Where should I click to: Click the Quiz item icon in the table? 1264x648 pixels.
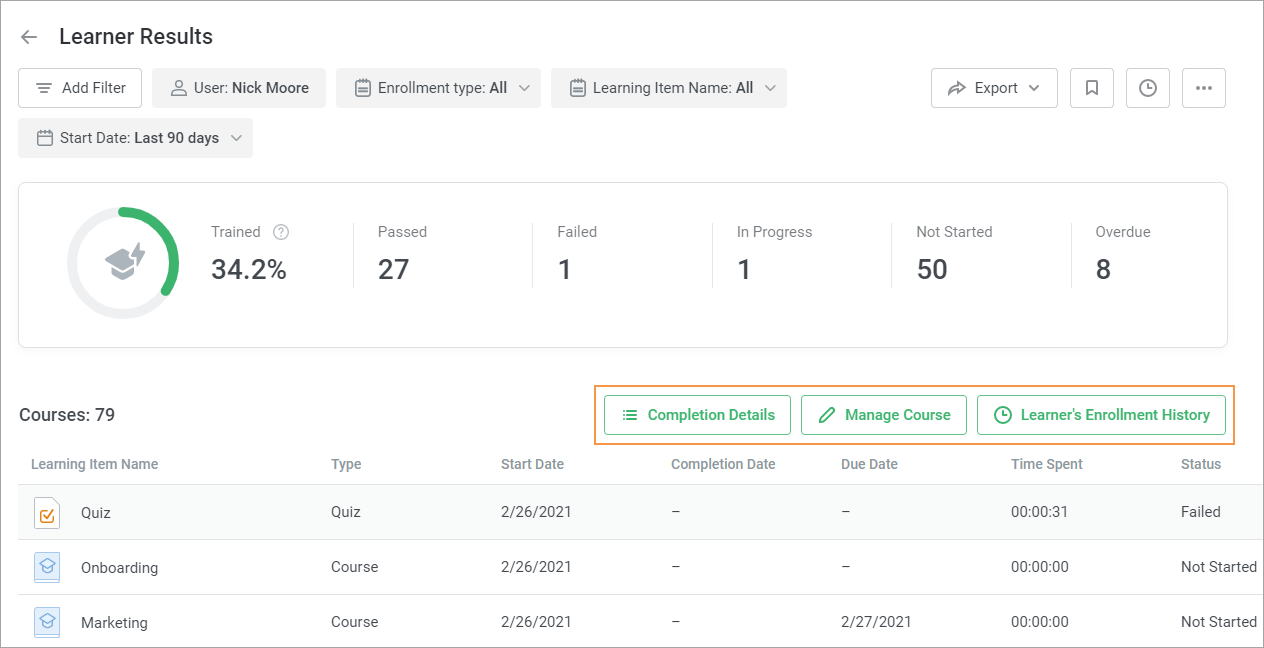point(46,512)
